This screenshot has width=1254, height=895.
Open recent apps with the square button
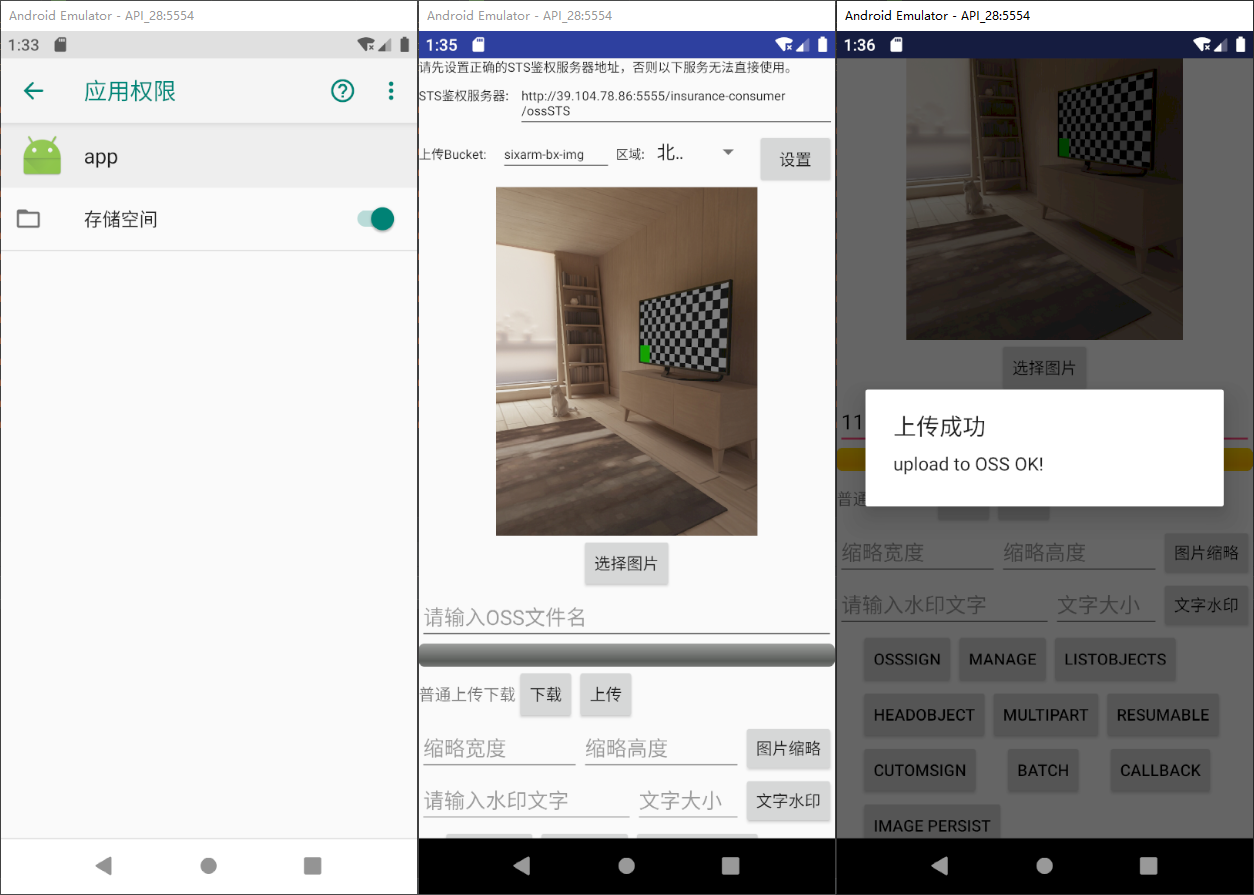[312, 866]
